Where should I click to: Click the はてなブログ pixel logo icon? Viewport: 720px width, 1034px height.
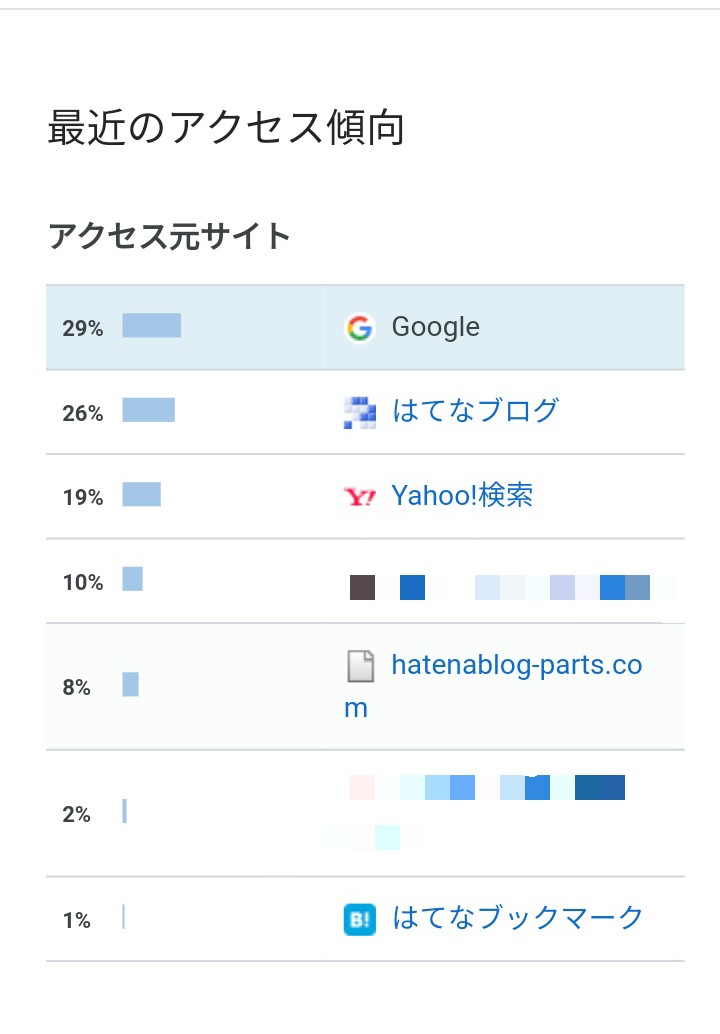tap(360, 413)
